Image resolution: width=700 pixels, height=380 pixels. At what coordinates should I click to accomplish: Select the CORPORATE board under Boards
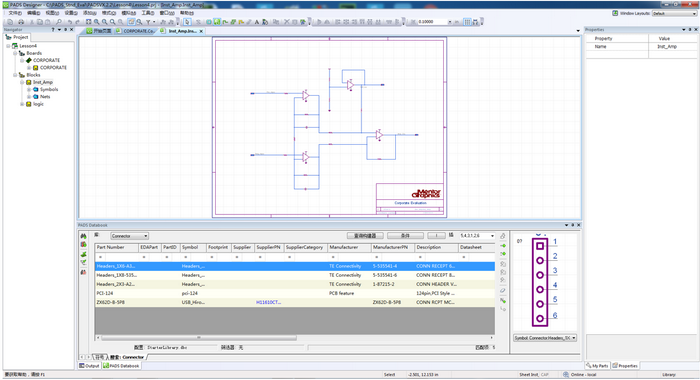[x=46, y=60]
